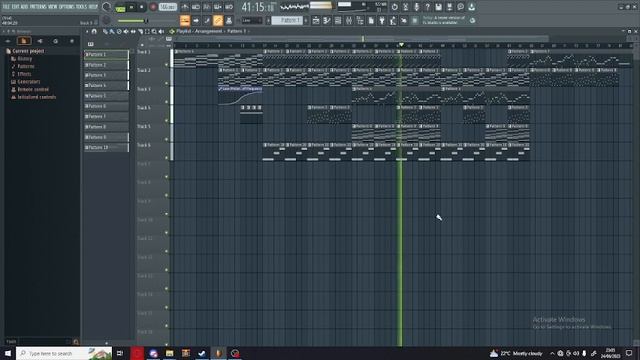This screenshot has height=360, width=640.
Task: Click the download update icon
Action: coord(471,7)
